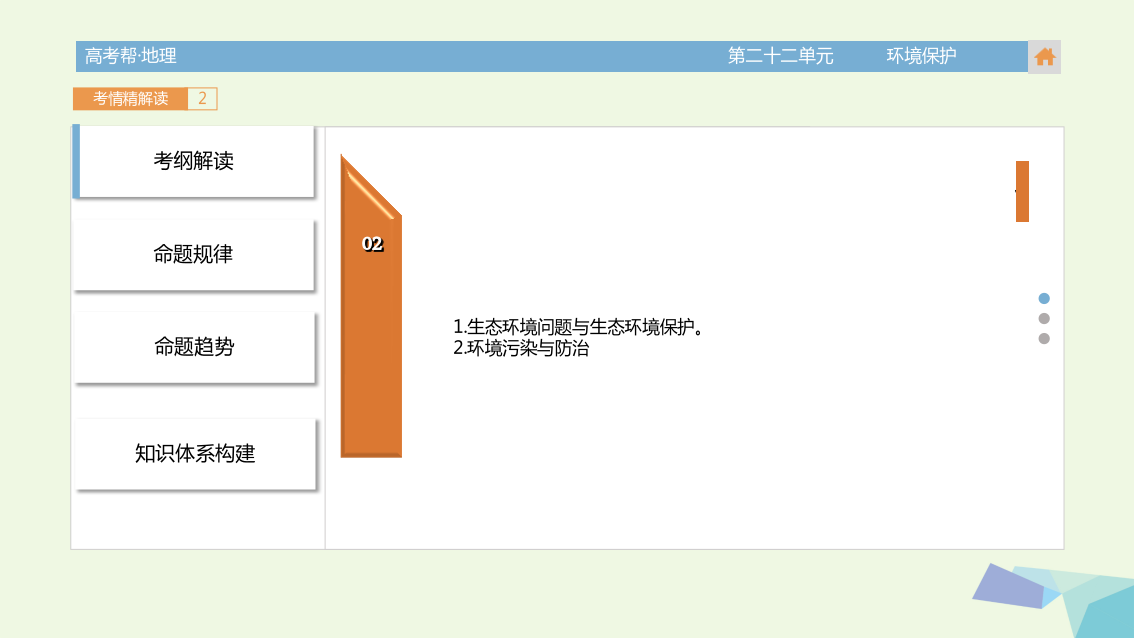Click the orange 02 arrow banner
This screenshot has height=638, width=1134.
pyautogui.click(x=371, y=306)
